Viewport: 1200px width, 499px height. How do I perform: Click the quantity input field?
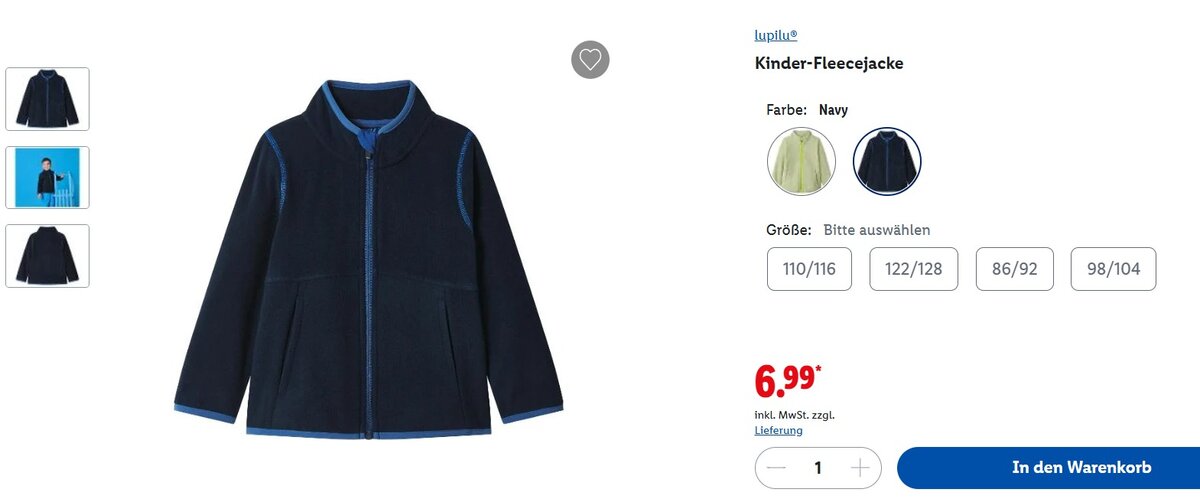[818, 467]
